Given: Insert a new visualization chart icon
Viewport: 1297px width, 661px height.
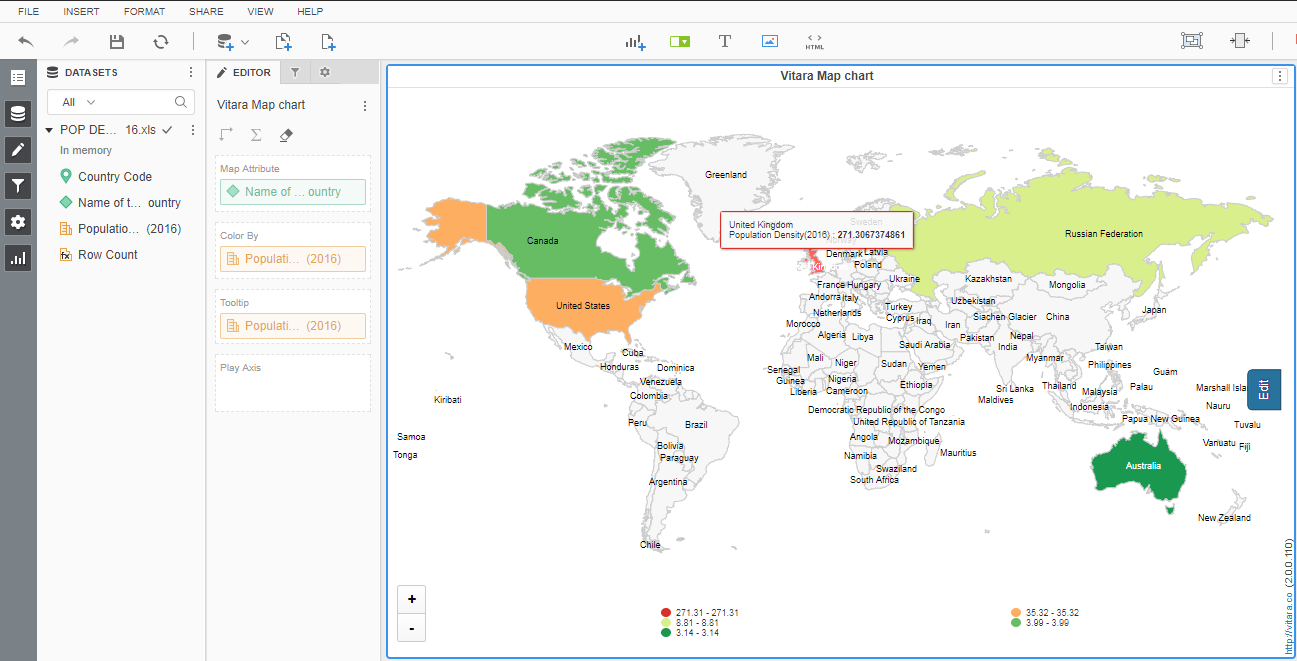Looking at the screenshot, I should (x=636, y=41).
